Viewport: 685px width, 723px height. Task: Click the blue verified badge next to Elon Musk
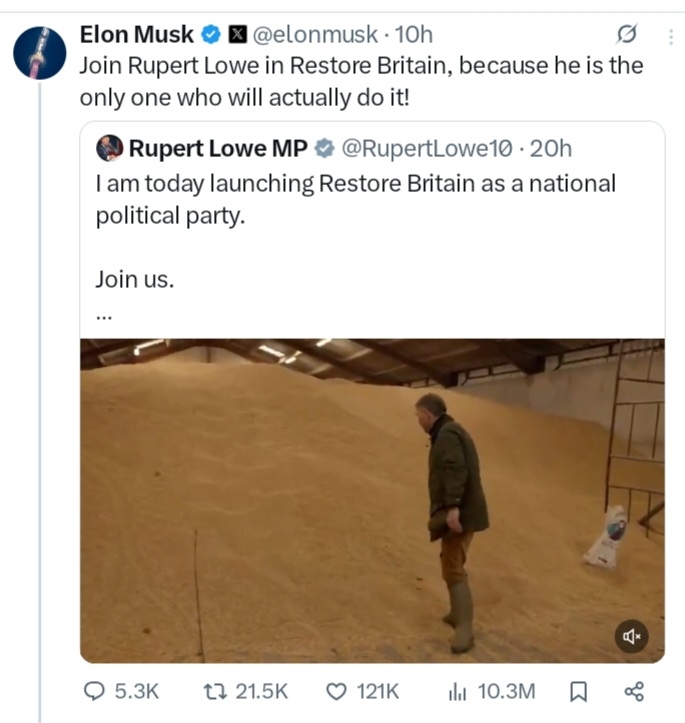[x=211, y=36]
